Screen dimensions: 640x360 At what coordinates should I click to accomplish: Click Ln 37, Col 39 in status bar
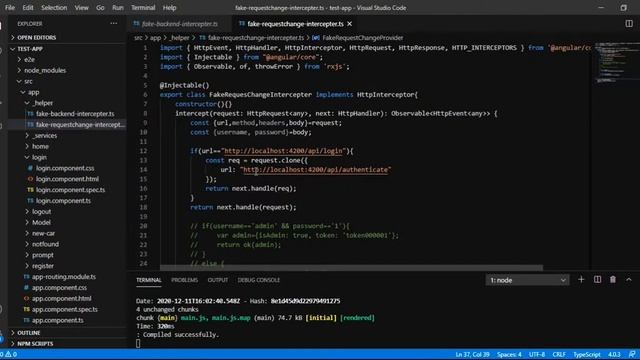tap(472, 354)
